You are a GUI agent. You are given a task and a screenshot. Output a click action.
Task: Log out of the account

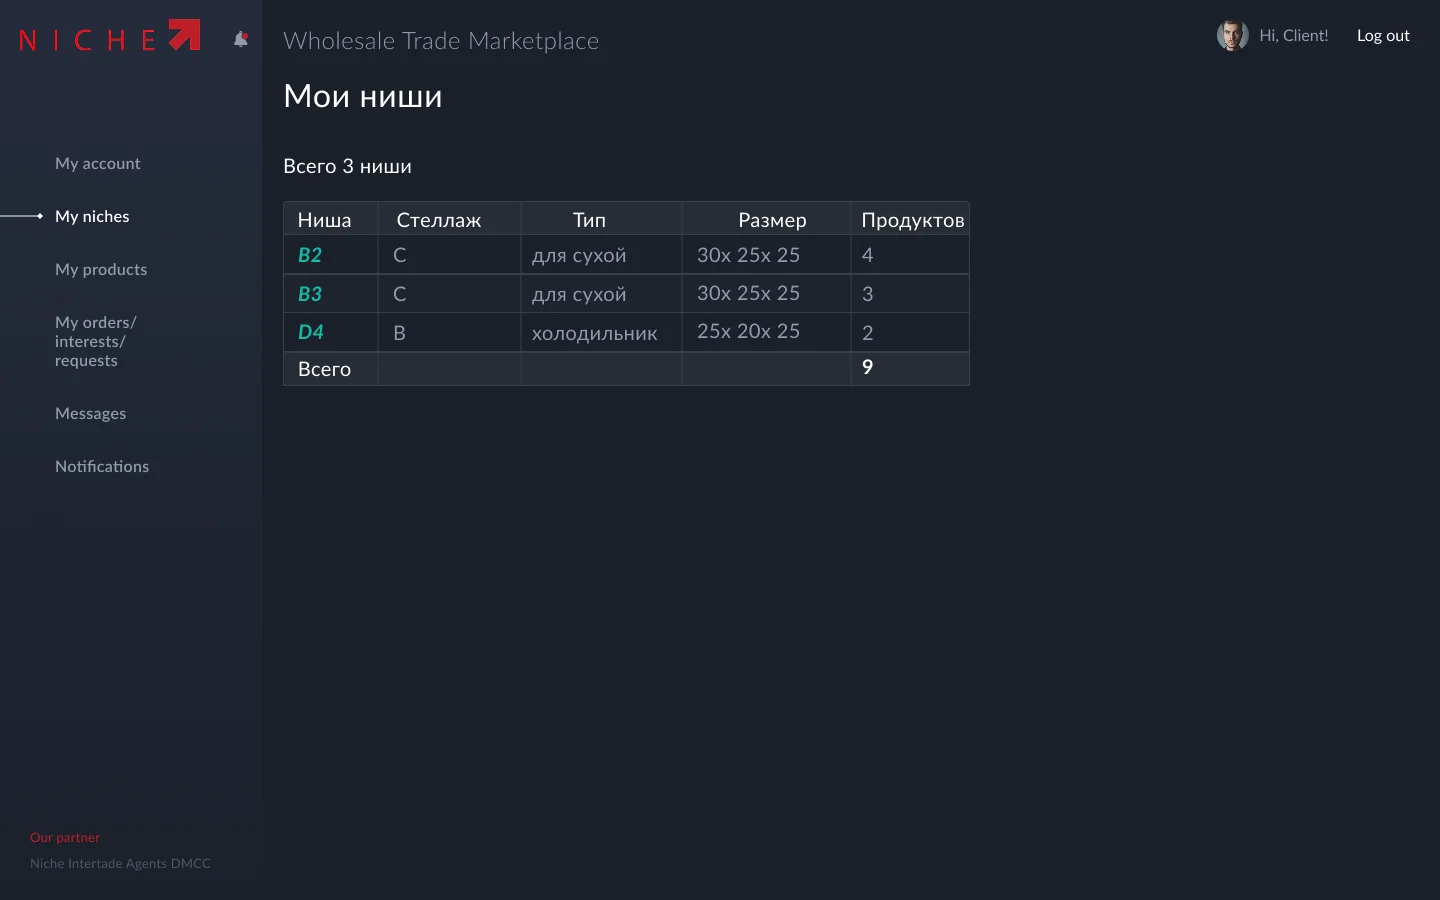click(1383, 35)
